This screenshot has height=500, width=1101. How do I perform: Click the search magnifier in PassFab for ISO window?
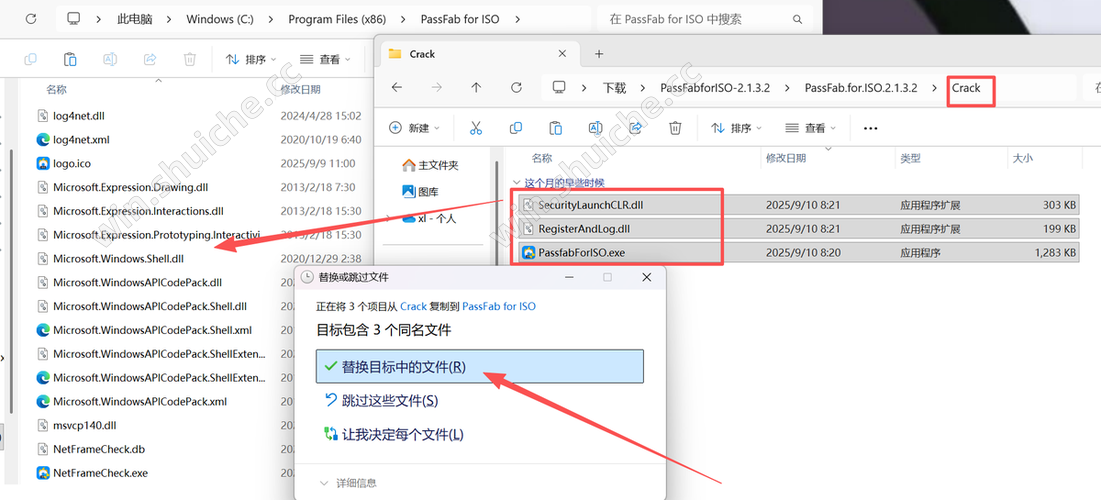[797, 20]
